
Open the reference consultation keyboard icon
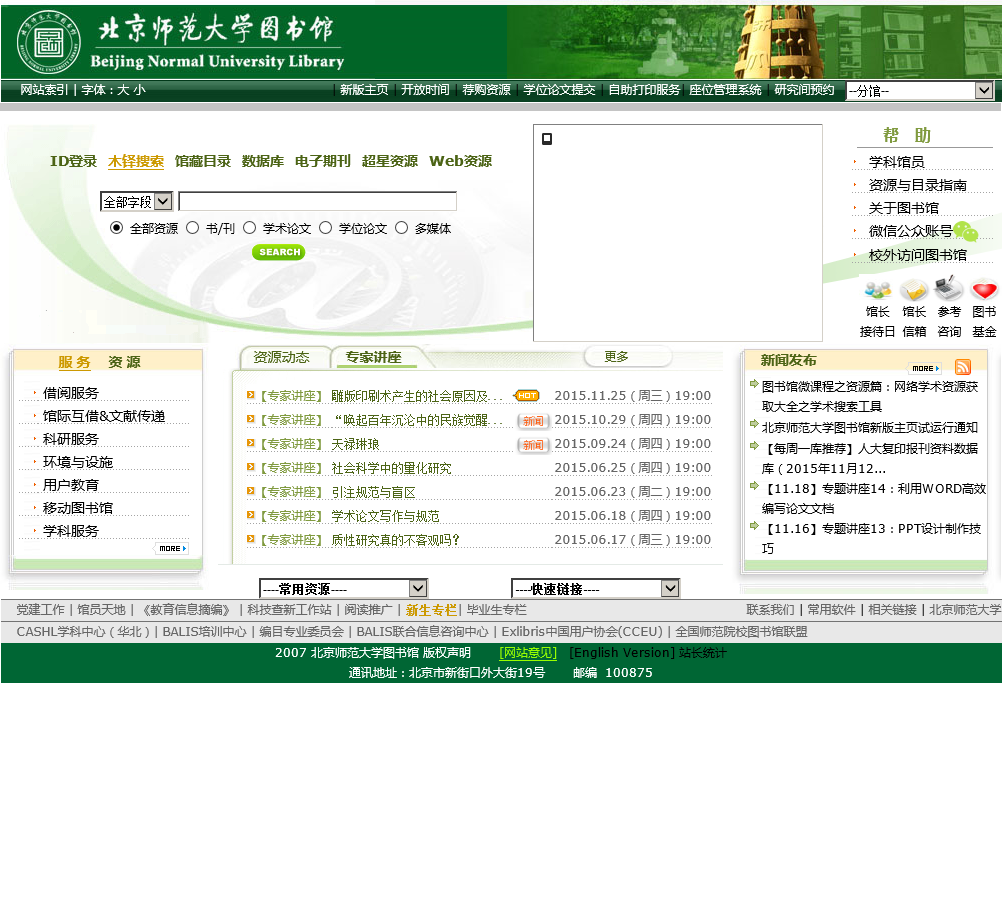click(948, 289)
